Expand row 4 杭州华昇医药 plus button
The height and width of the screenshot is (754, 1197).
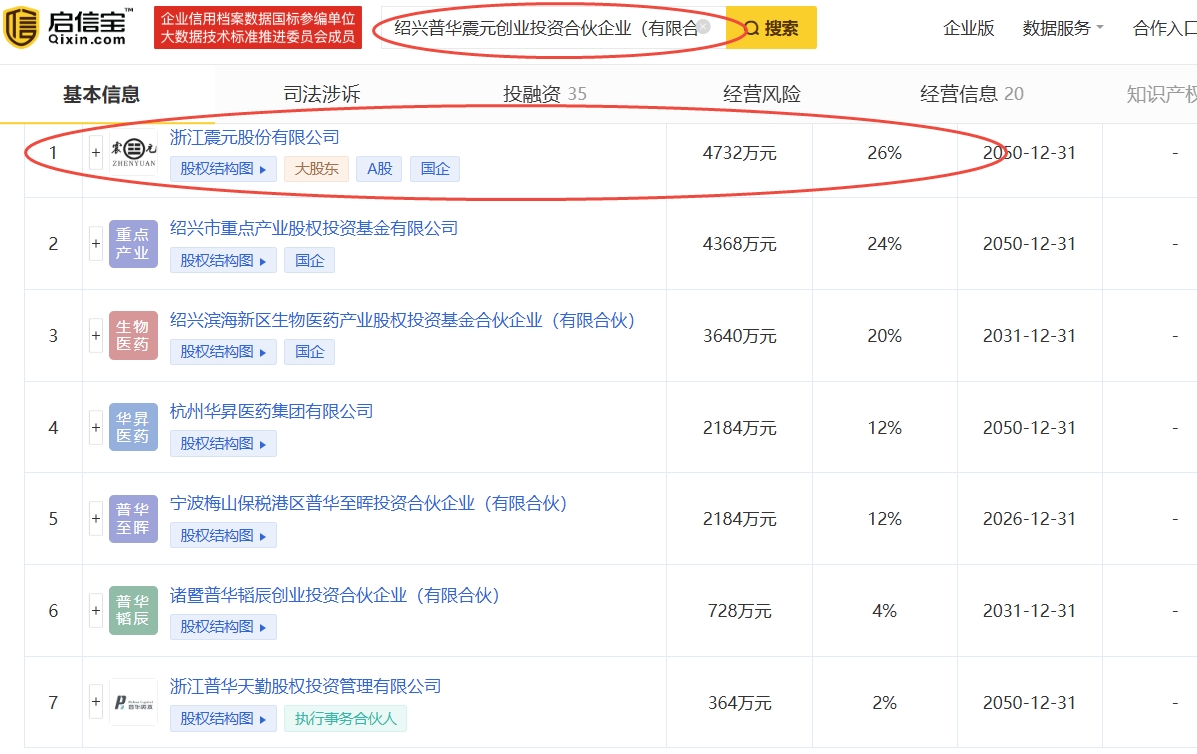click(x=95, y=427)
